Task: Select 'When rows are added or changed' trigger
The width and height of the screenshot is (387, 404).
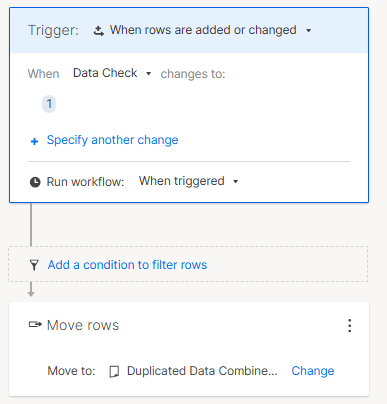Action: [203, 30]
